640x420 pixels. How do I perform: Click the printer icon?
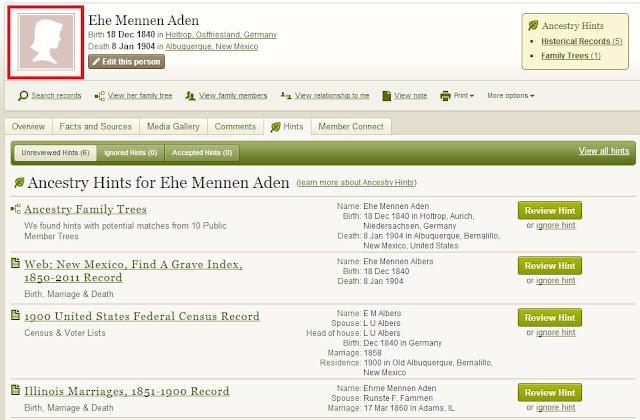coord(445,96)
